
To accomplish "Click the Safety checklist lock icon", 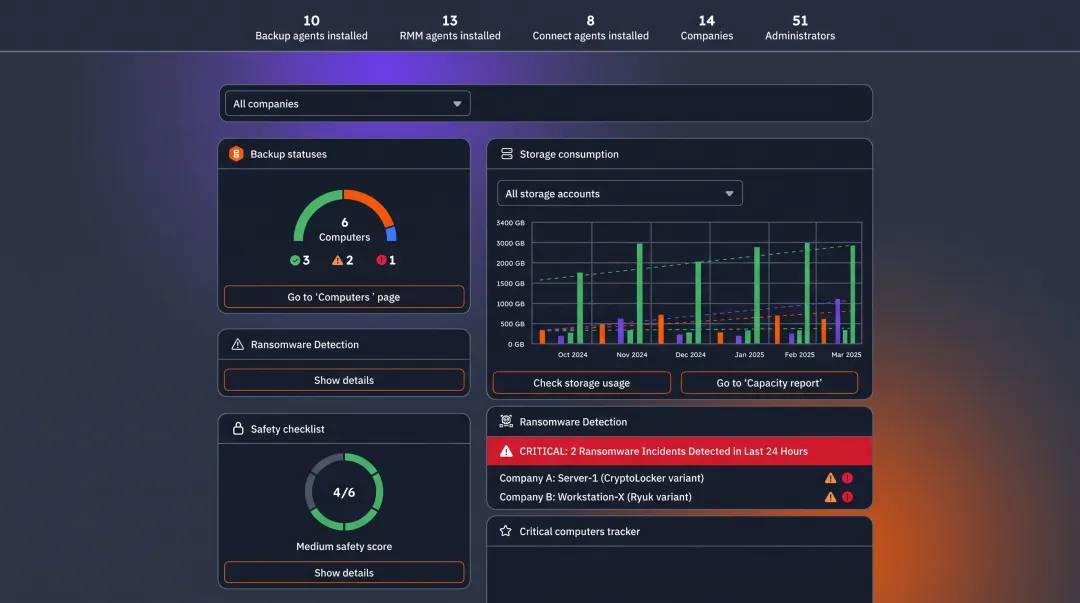I will [x=238, y=428].
